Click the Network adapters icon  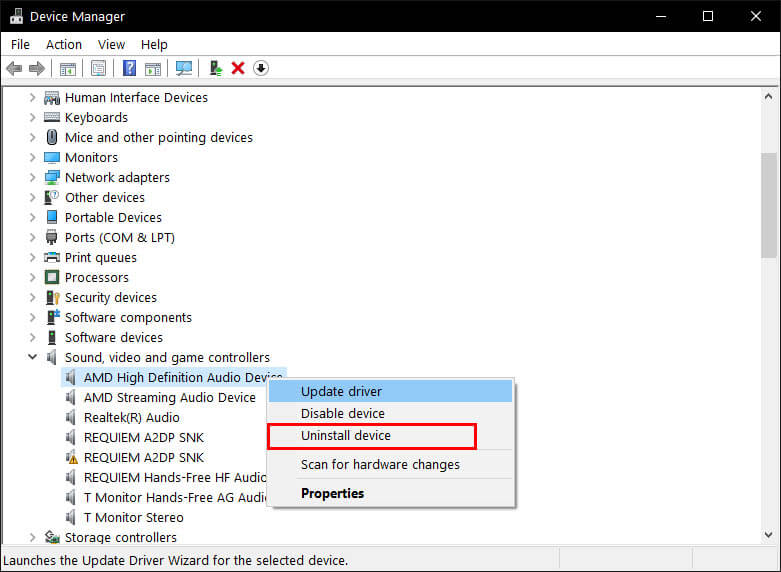click(x=52, y=177)
